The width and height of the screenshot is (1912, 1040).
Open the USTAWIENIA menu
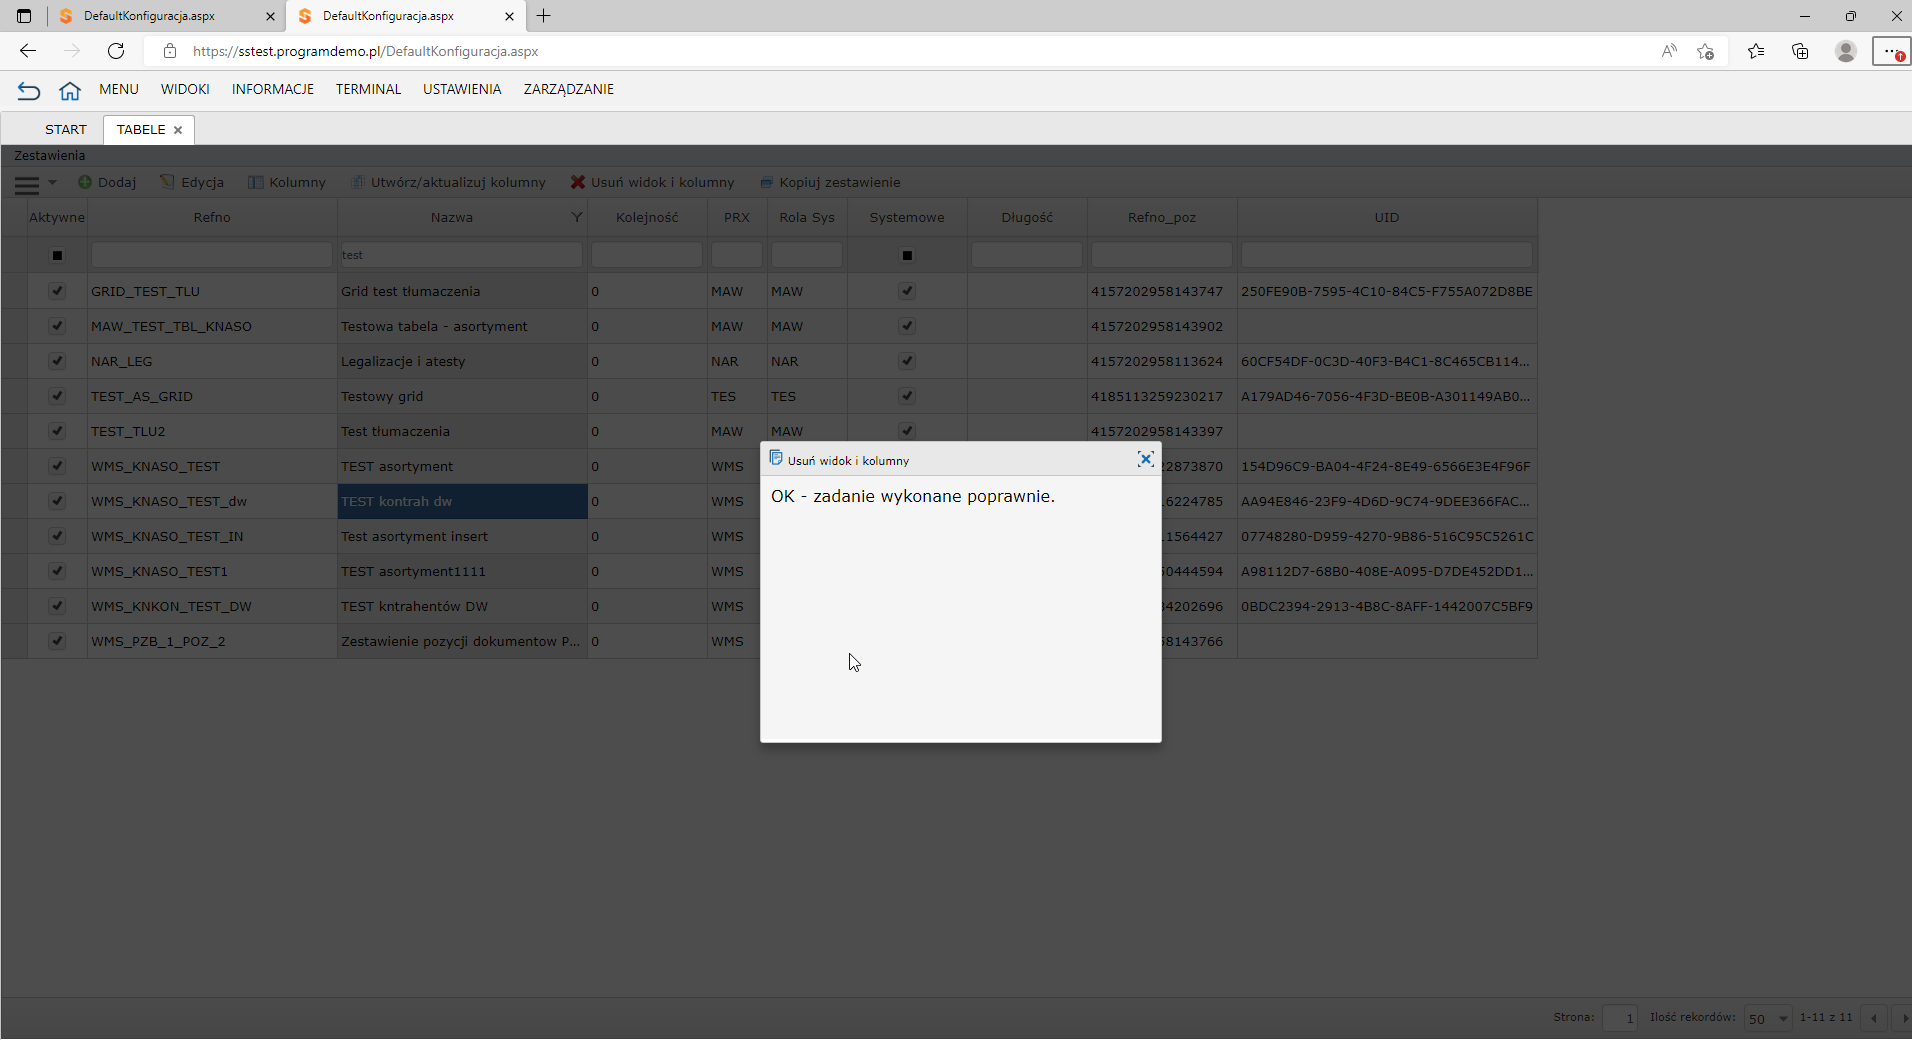pyautogui.click(x=462, y=89)
